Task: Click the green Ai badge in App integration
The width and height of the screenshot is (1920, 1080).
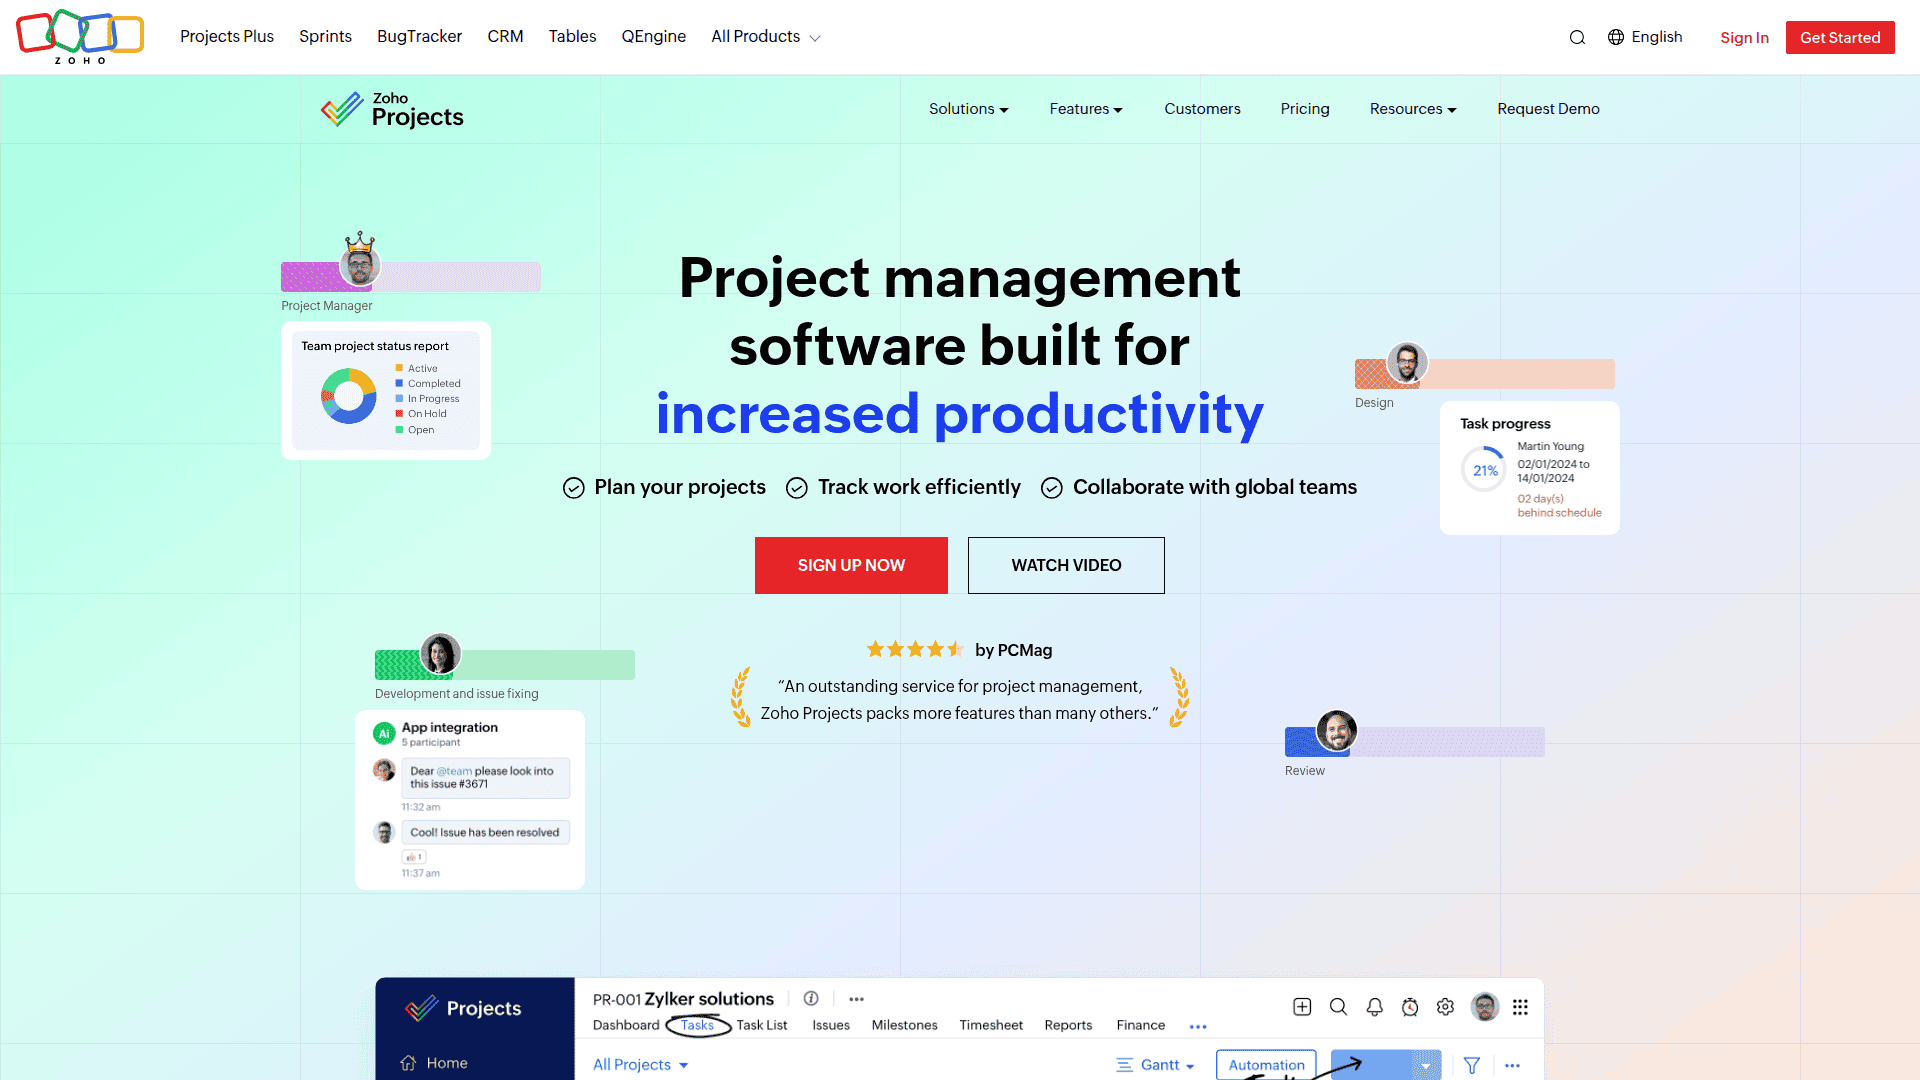Action: (384, 734)
